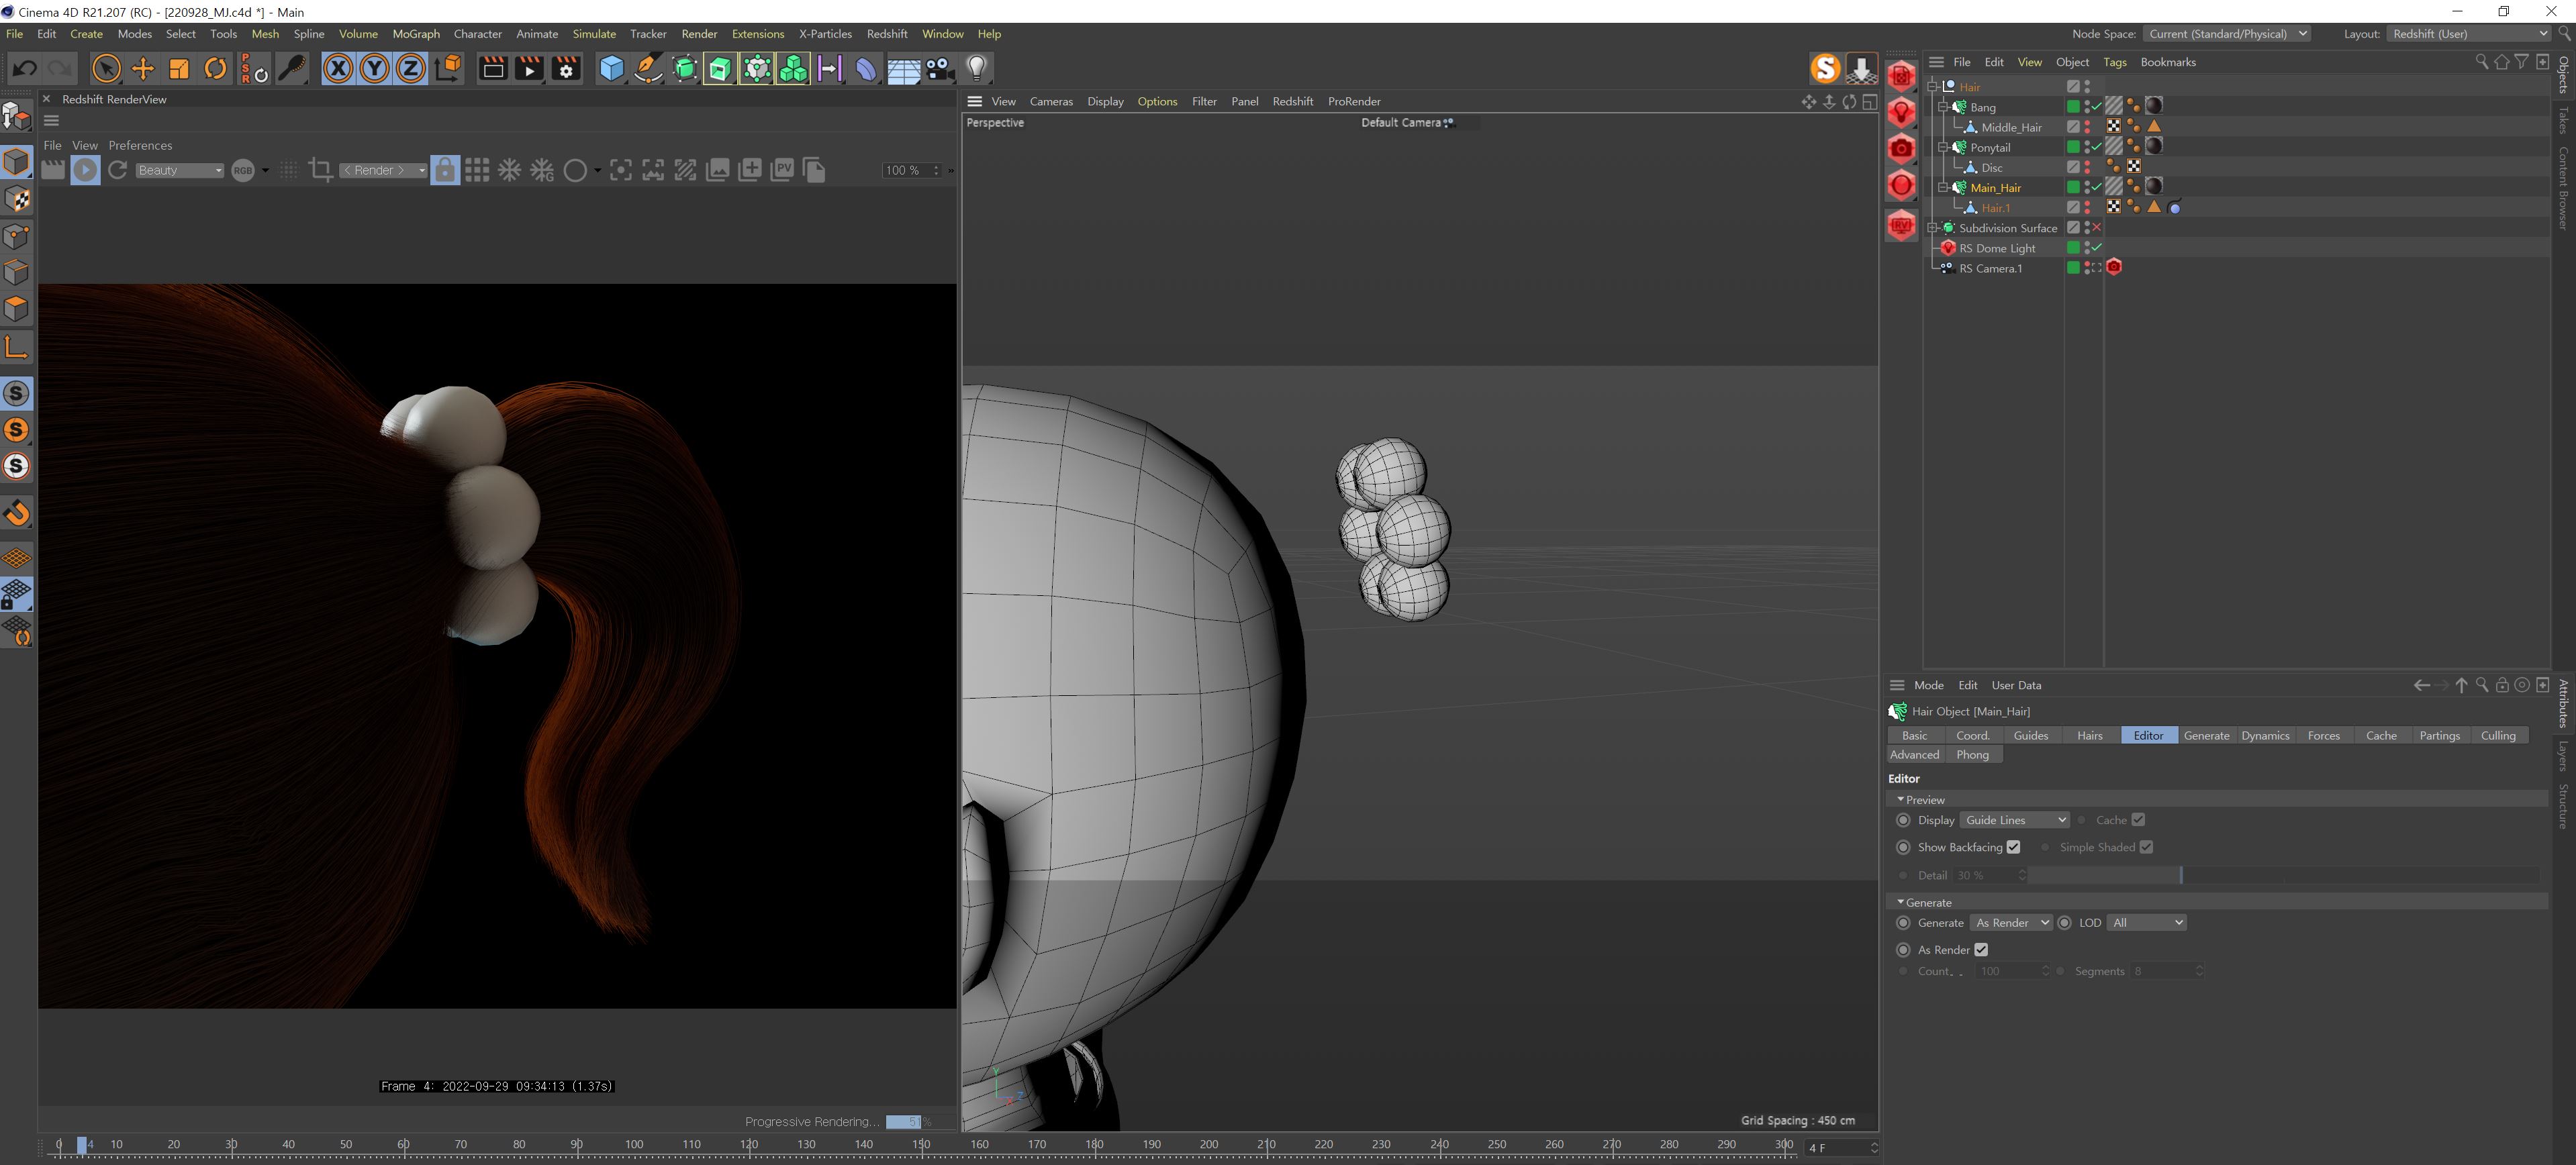The image size is (2576, 1165).
Task: Click Redshift RV RenderView hexagon icon
Action: pos(1901,225)
